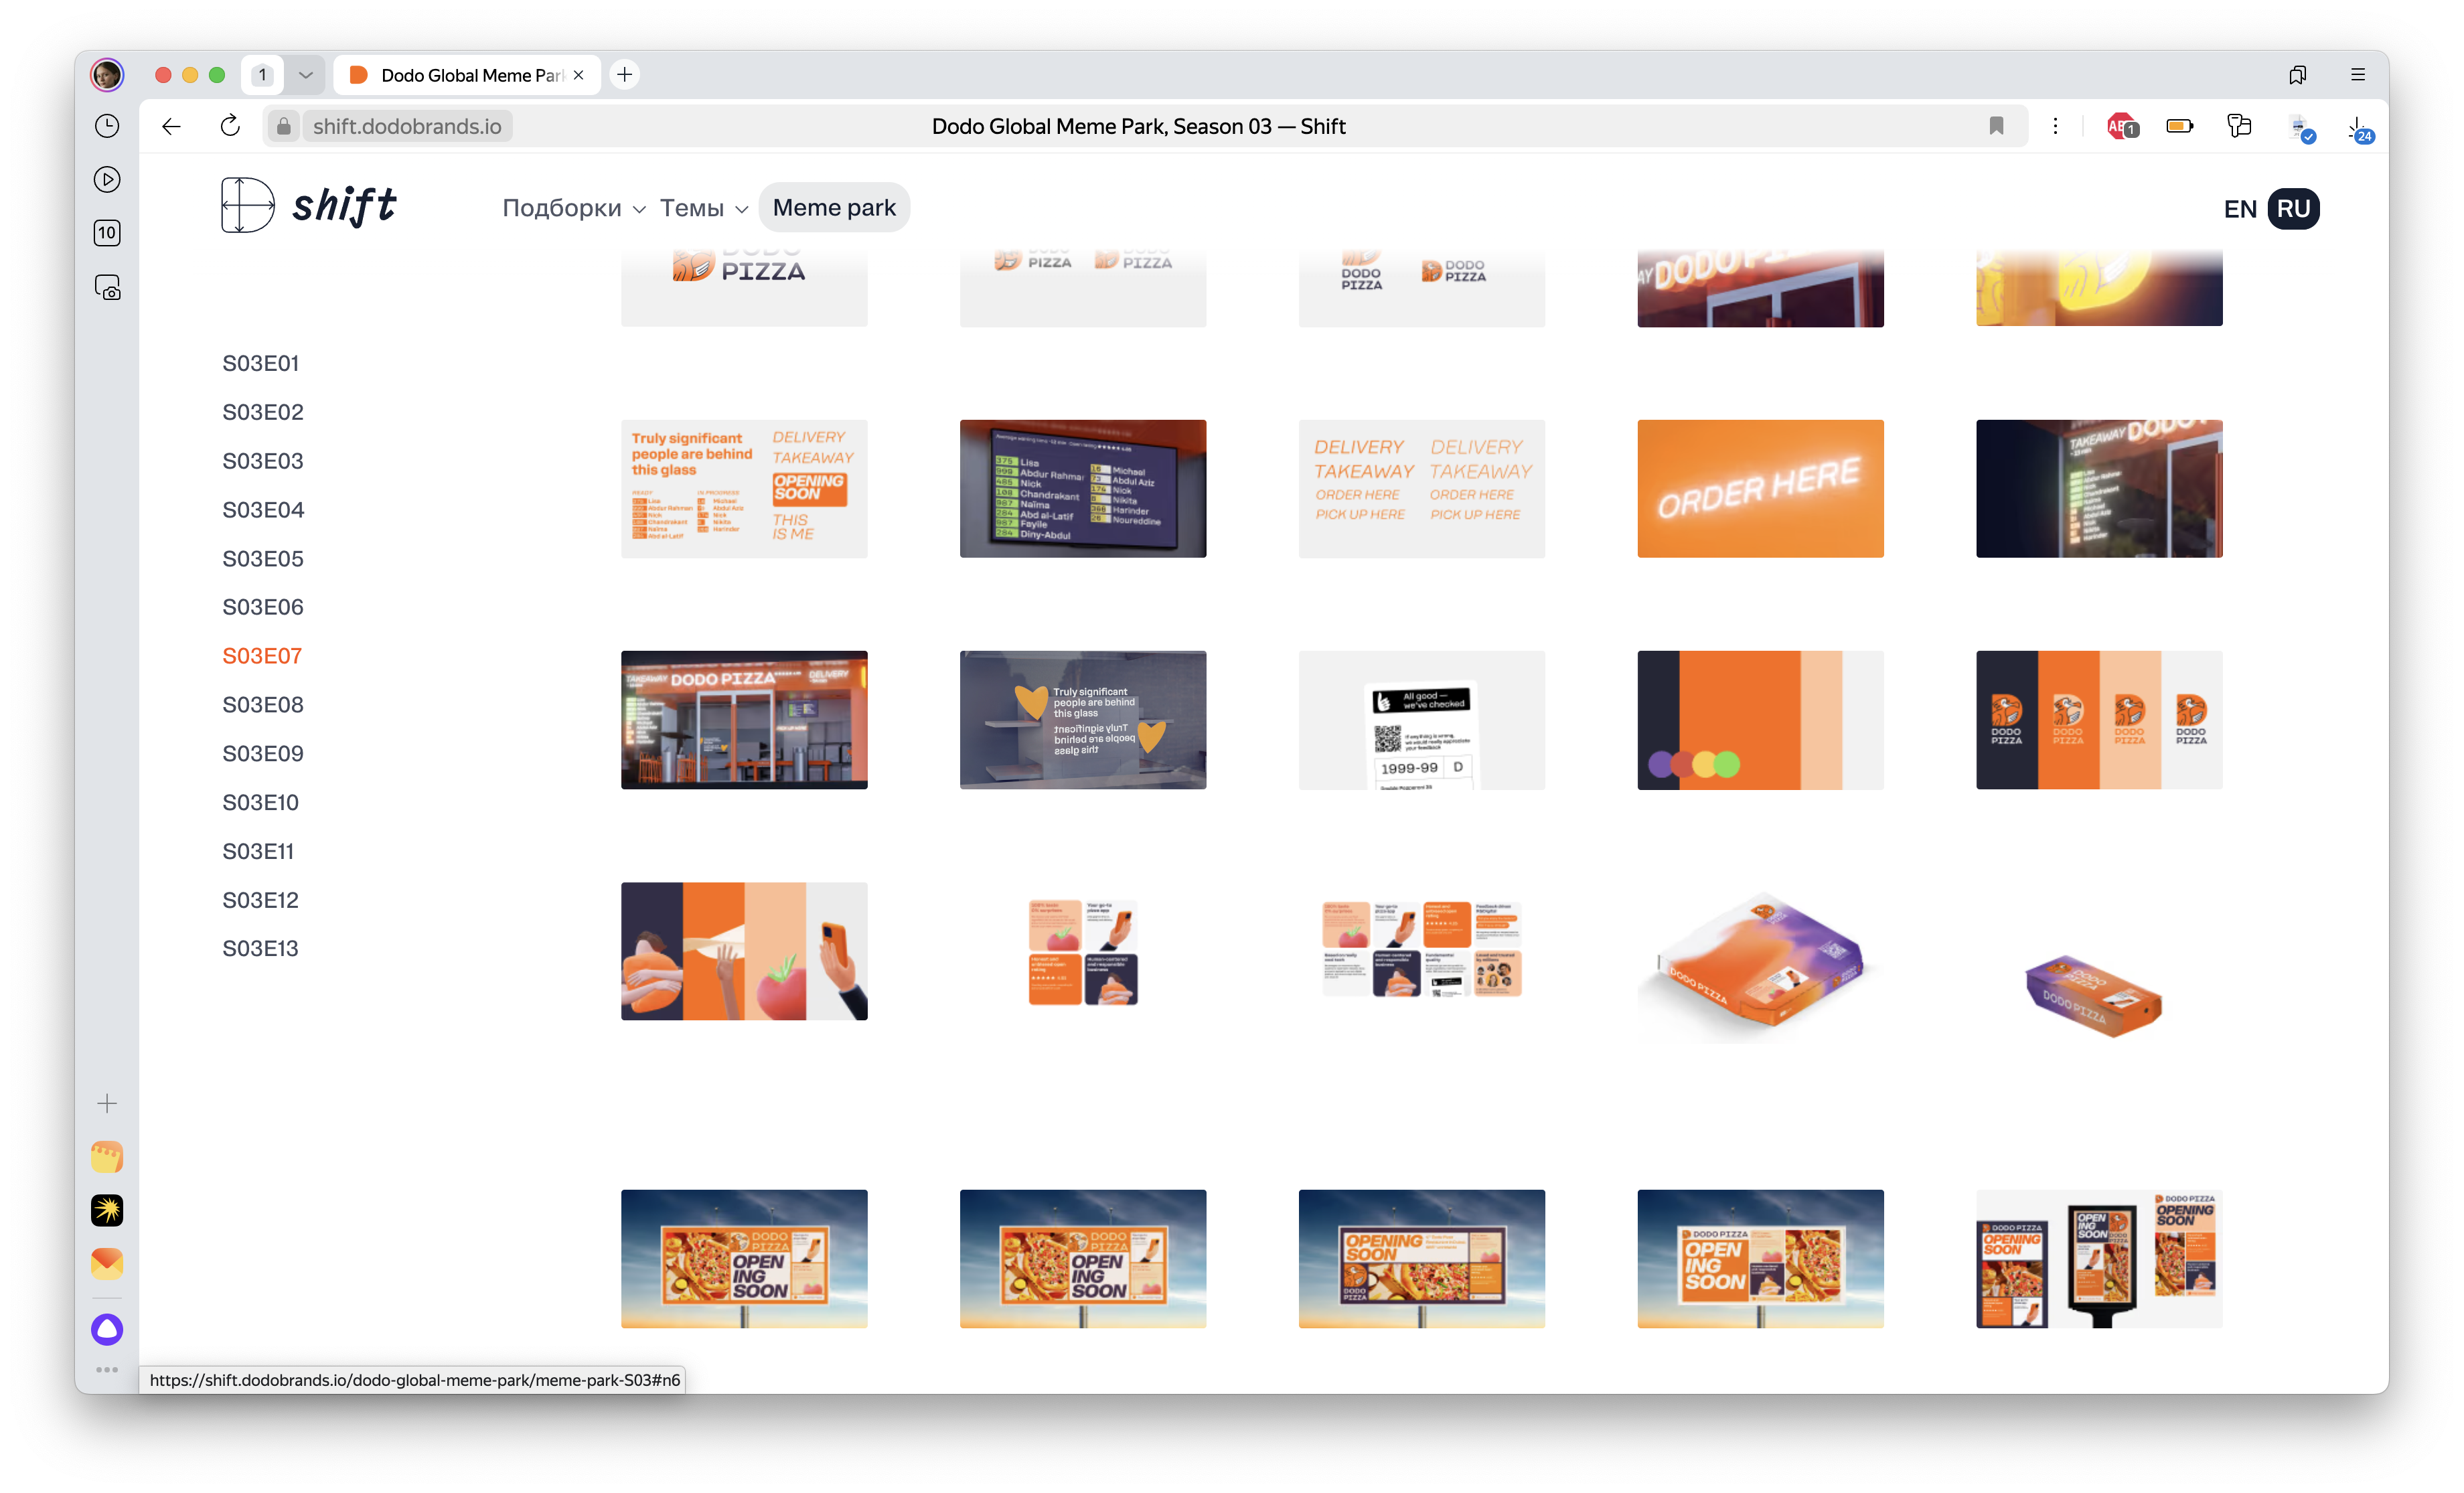Jump to episode S03E12 link
2464x1493 pixels.
tap(260, 900)
